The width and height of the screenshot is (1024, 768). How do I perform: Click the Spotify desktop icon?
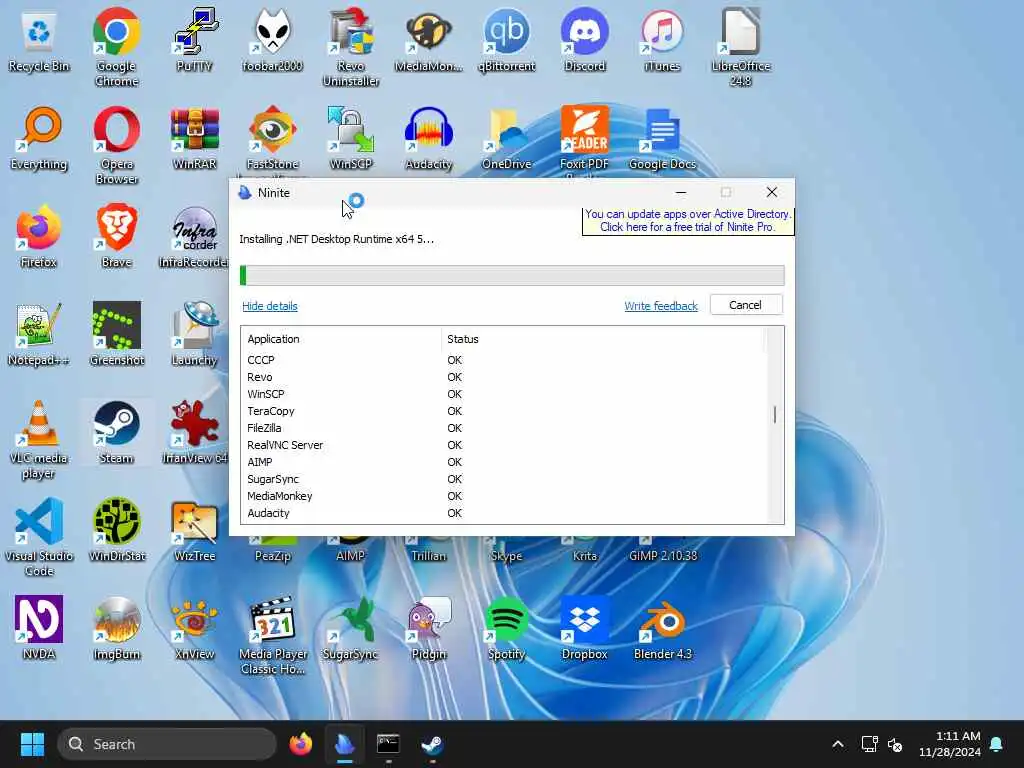[x=507, y=628]
